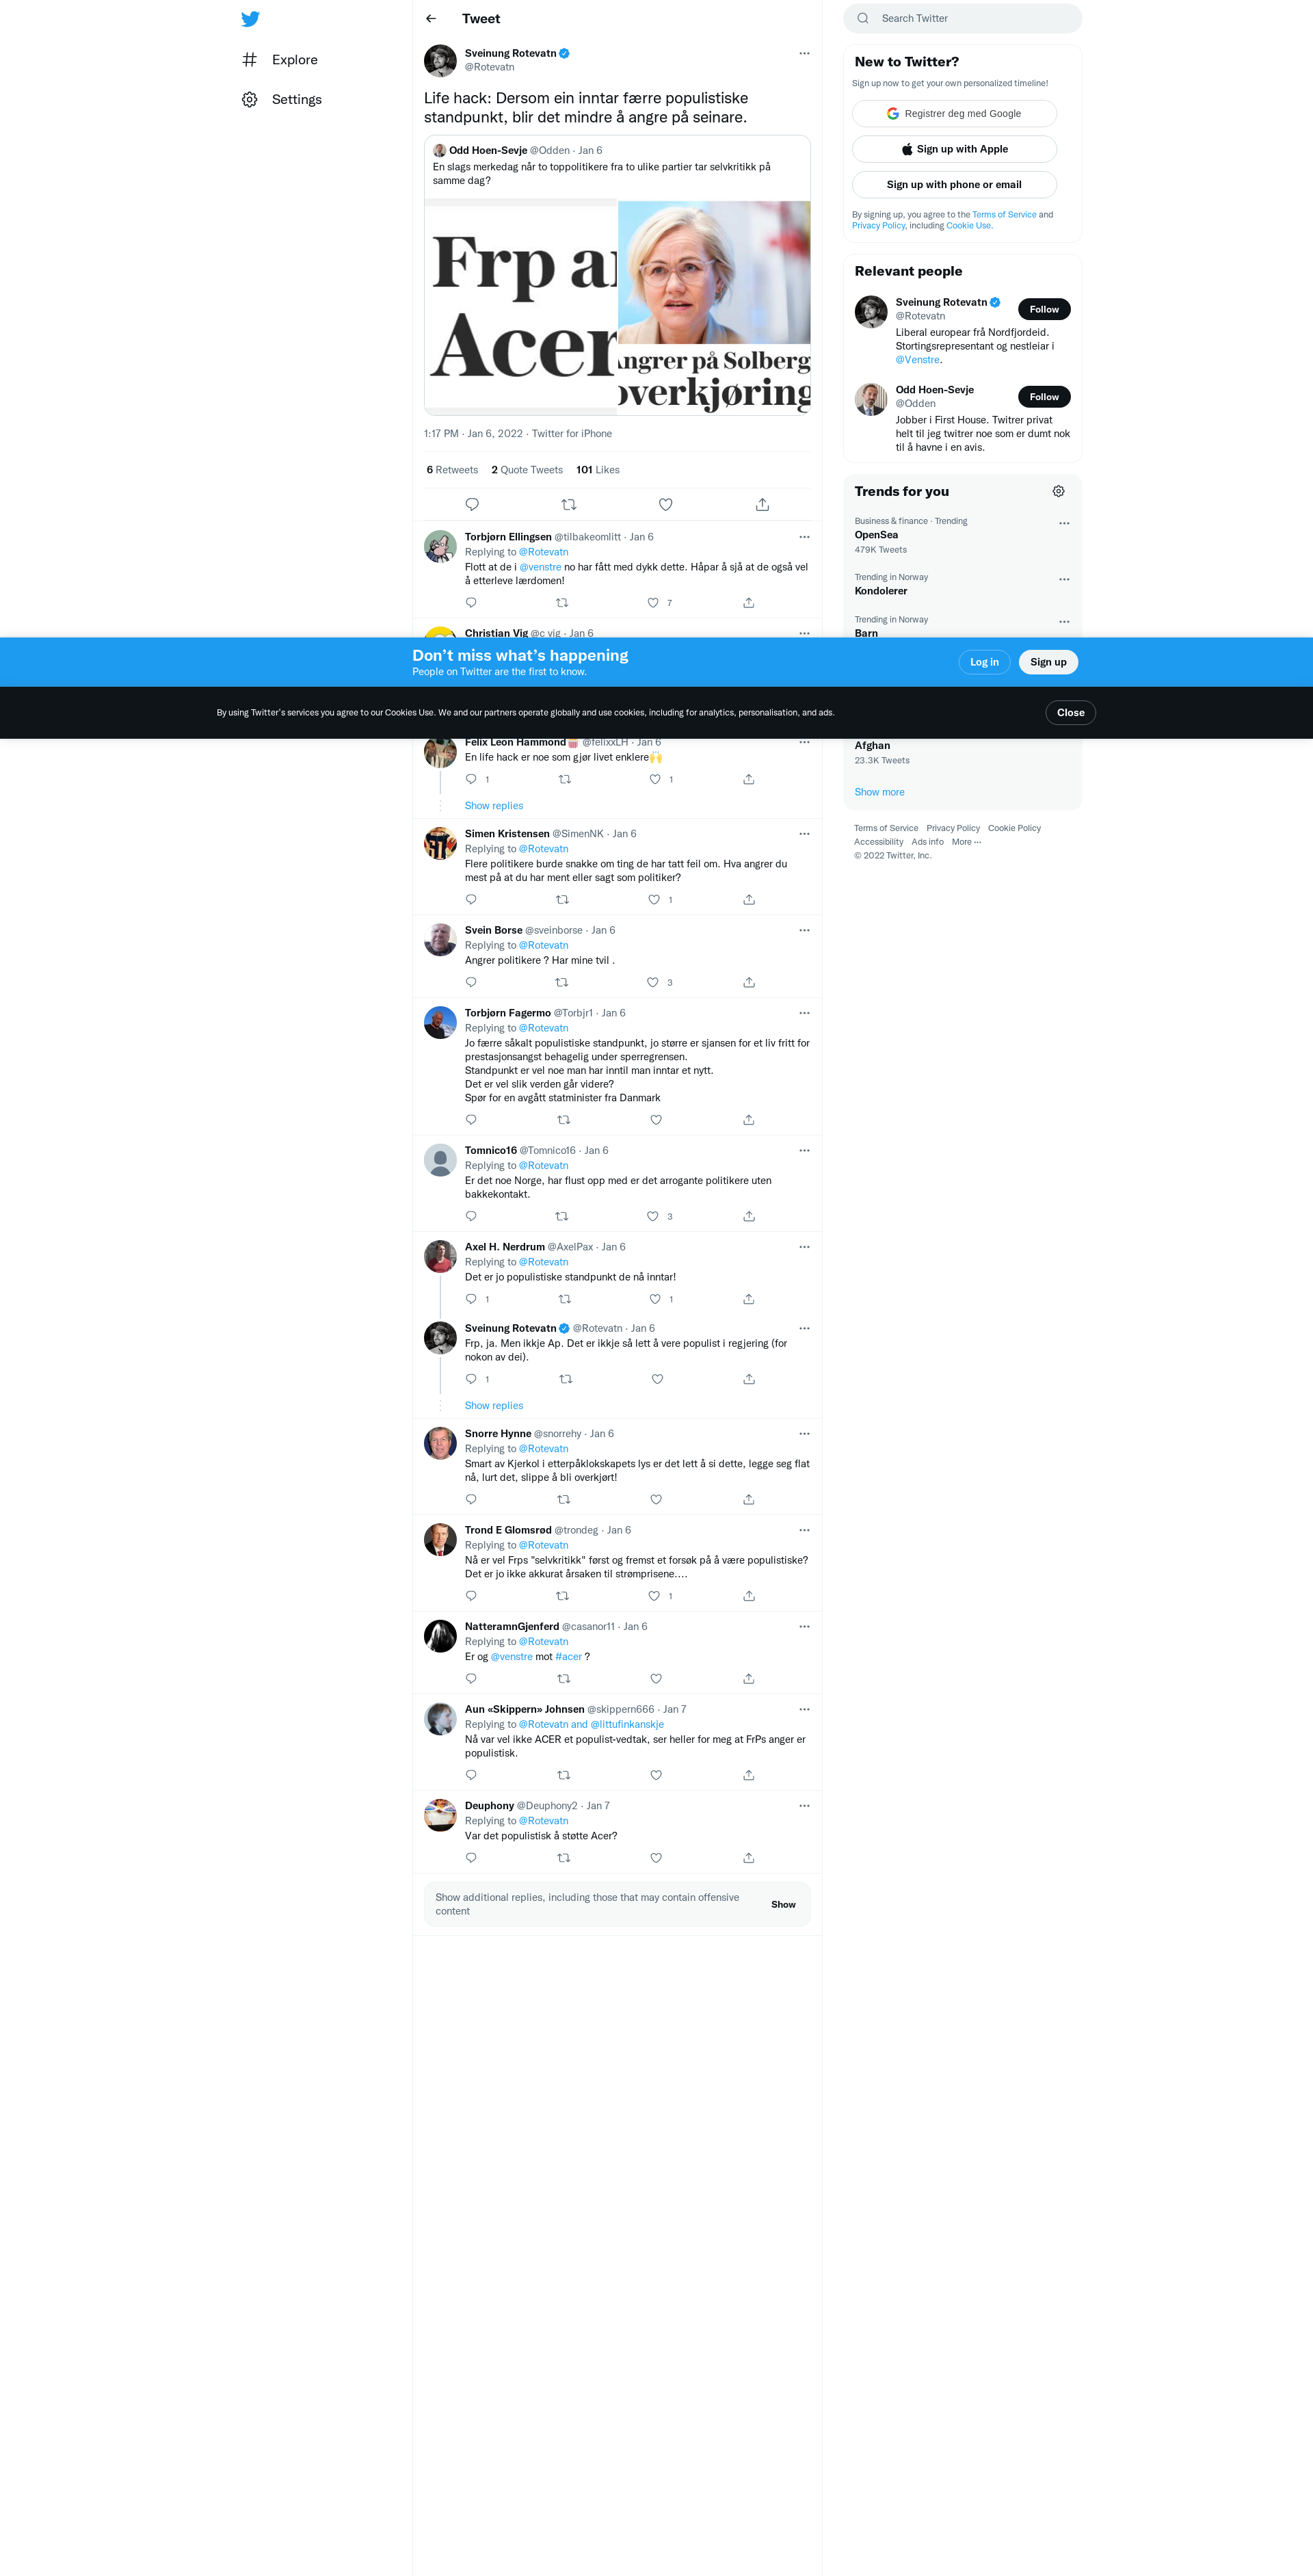This screenshot has width=1313, height=2576.
Task: Follow Odd Hoen-Sevje
Action: tap(1044, 397)
